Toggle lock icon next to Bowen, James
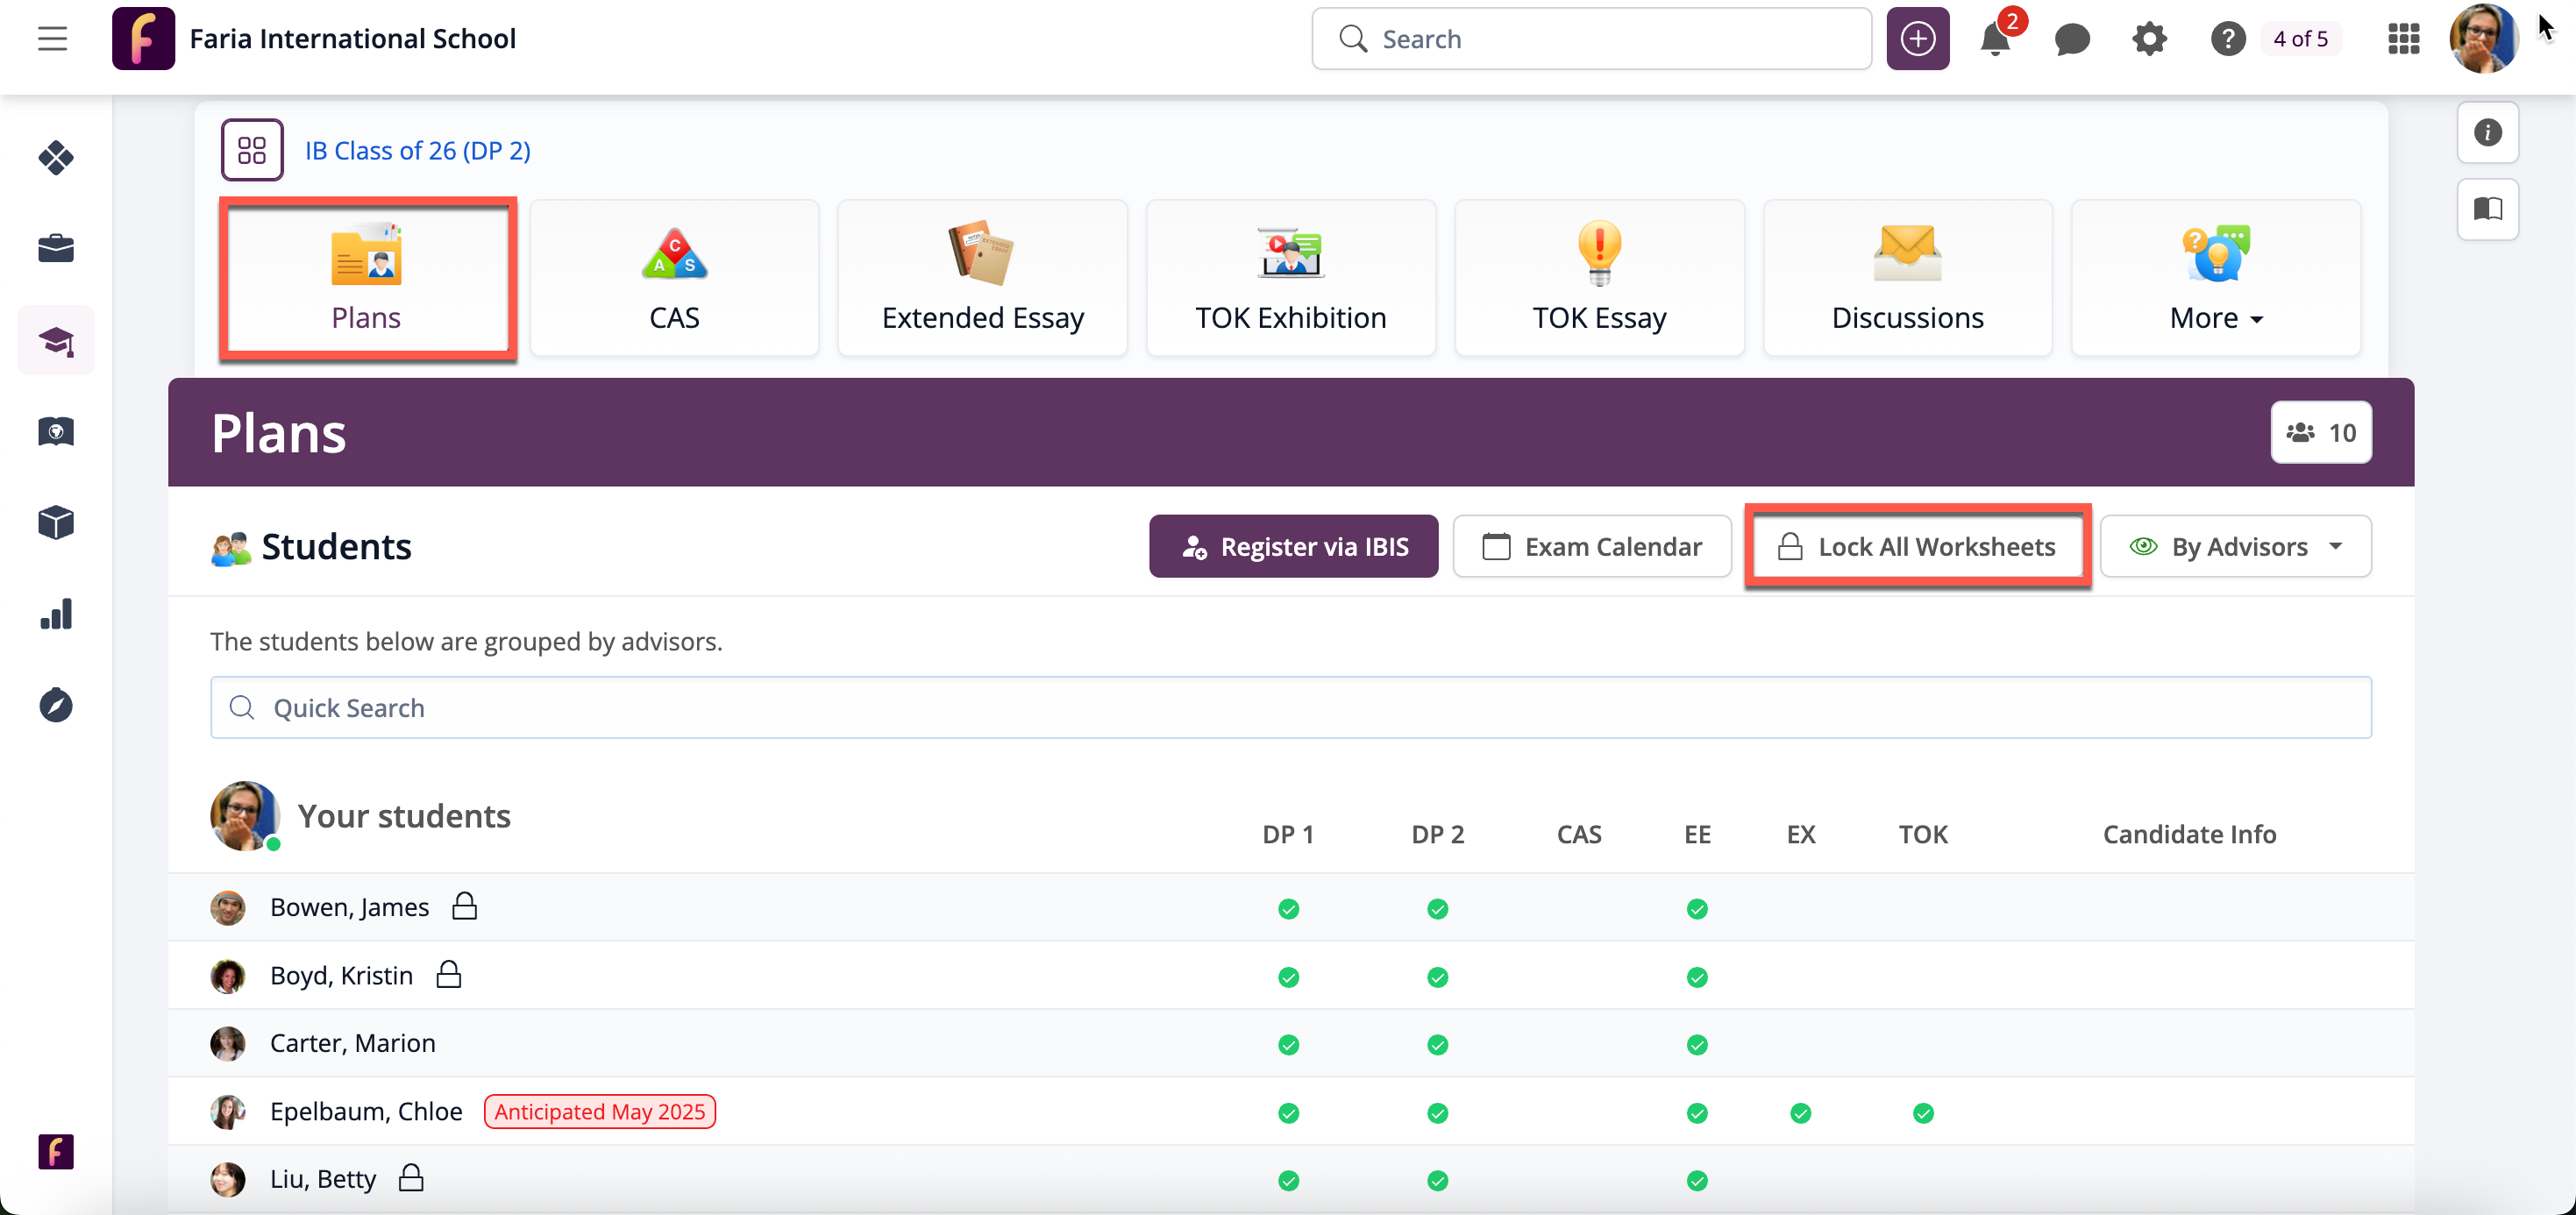 click(464, 906)
